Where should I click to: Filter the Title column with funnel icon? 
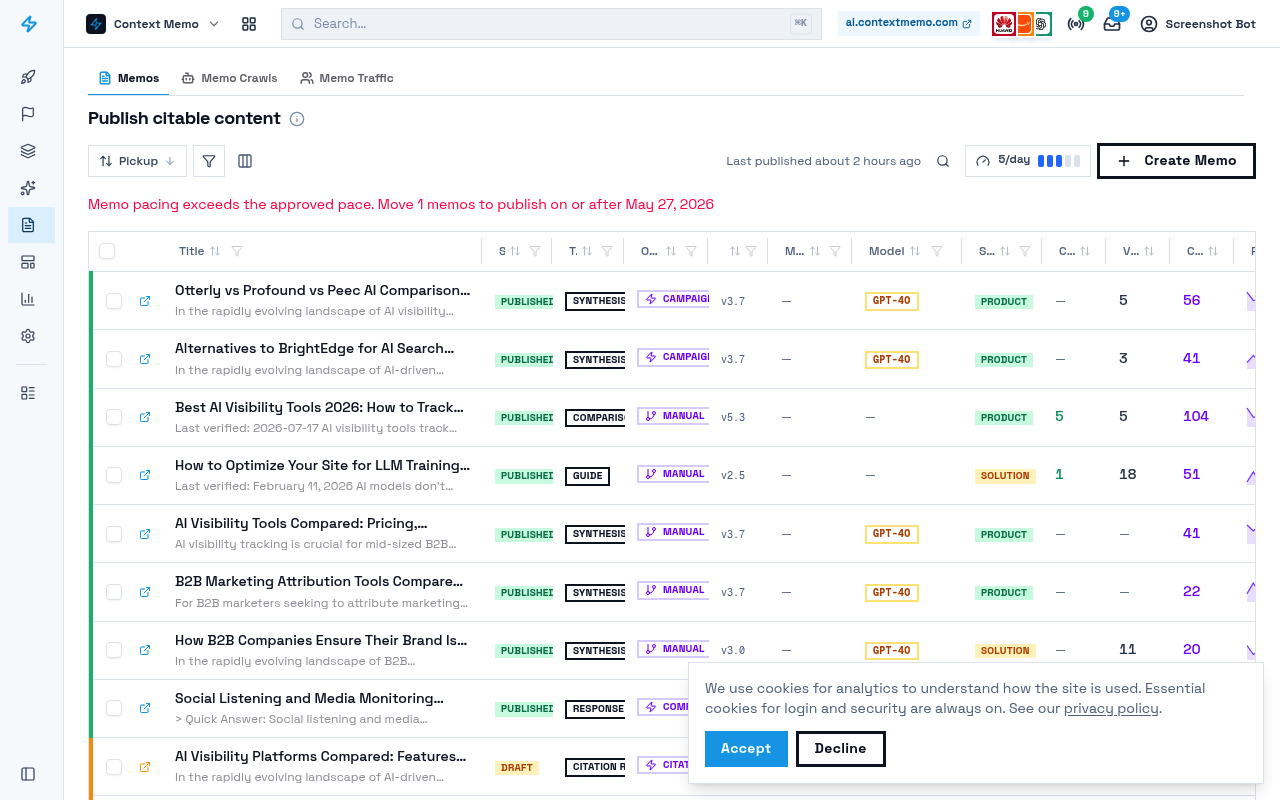coord(237,252)
